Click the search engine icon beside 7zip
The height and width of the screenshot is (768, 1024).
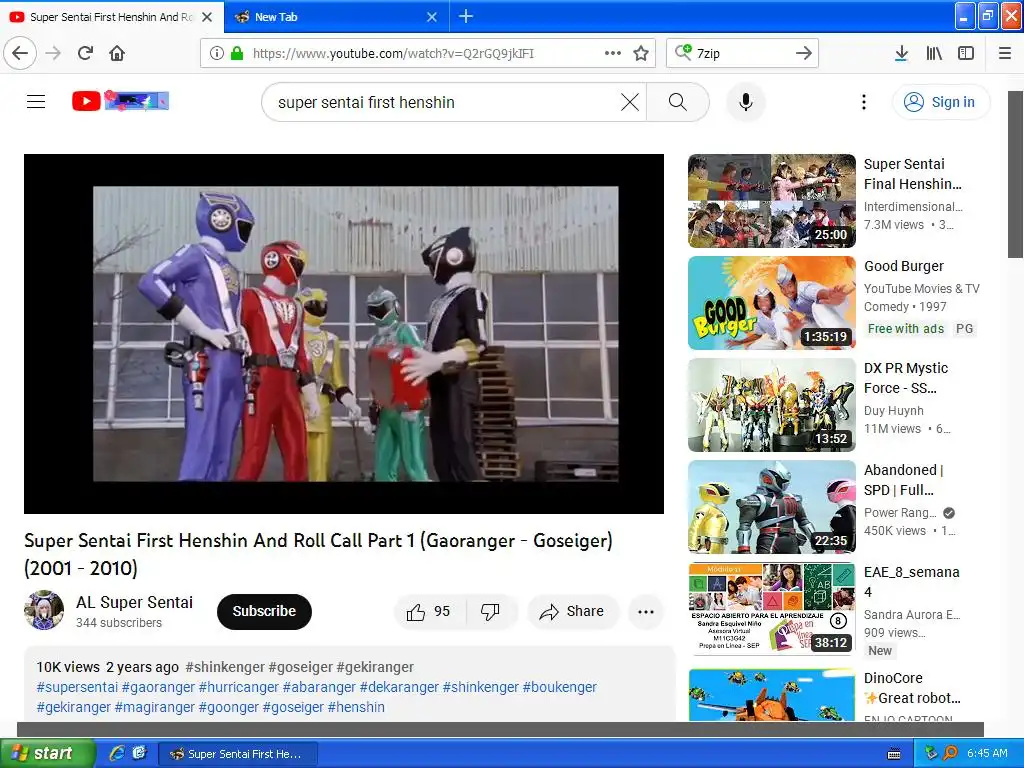(683, 52)
